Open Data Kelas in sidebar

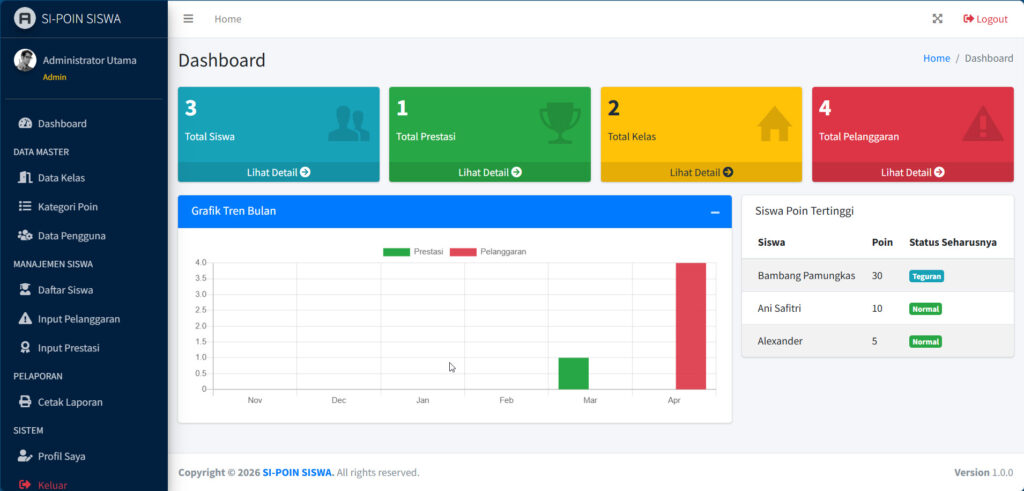[x=61, y=178]
